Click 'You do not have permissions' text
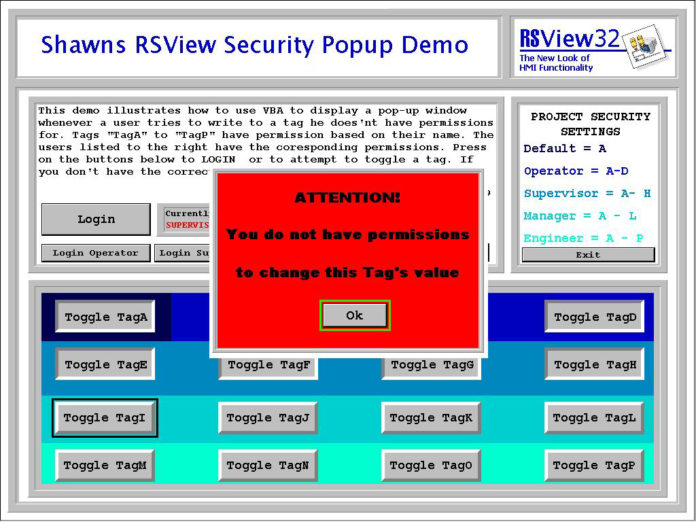 (x=348, y=234)
